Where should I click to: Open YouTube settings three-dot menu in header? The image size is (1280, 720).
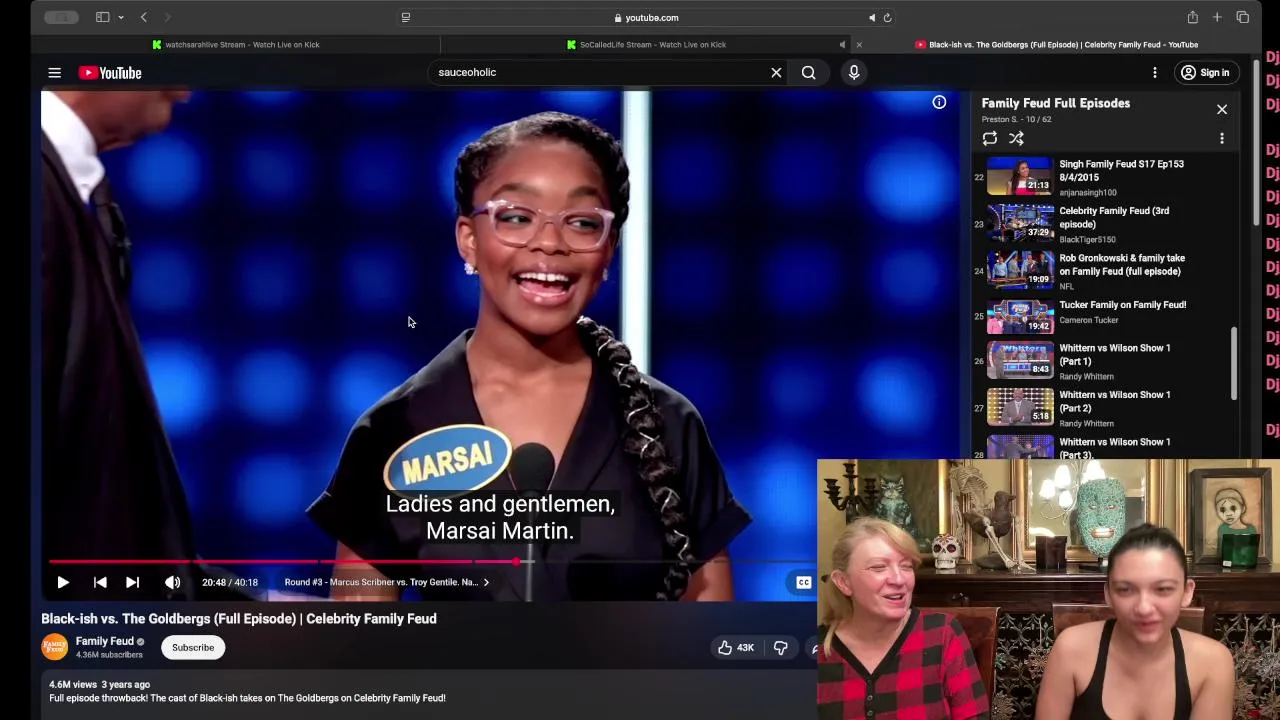click(1155, 72)
